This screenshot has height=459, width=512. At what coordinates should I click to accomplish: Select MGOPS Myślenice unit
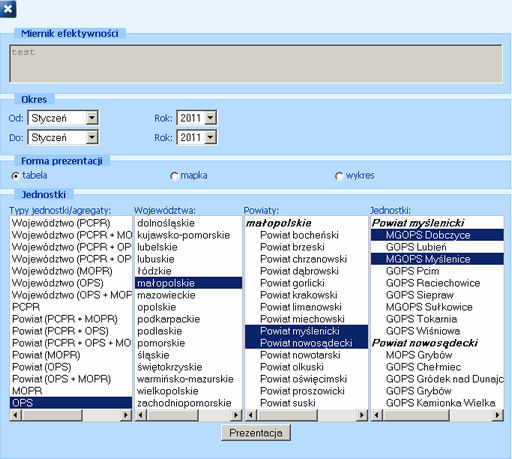(x=437, y=259)
